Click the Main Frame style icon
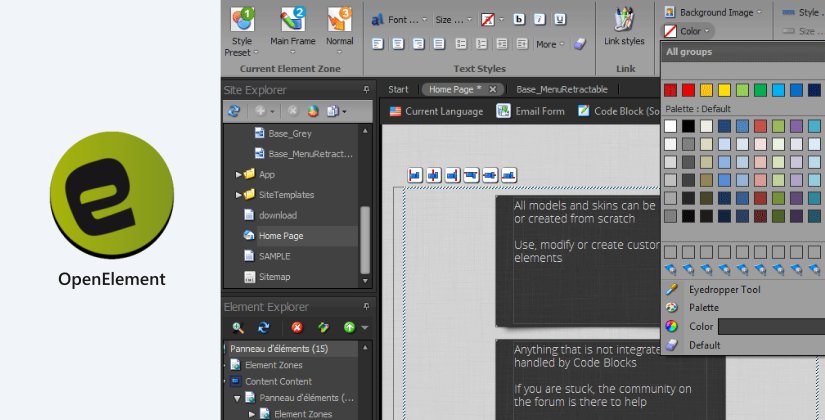 (x=292, y=19)
